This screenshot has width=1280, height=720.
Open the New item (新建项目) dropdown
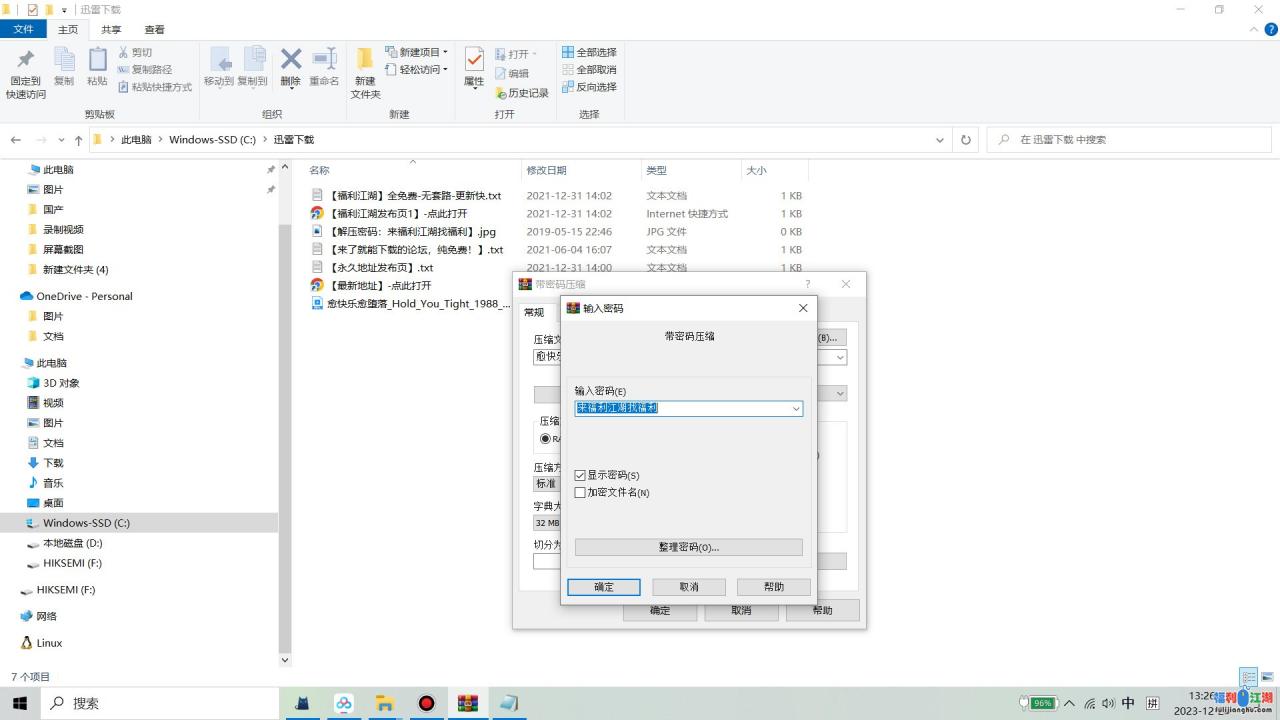click(x=418, y=52)
